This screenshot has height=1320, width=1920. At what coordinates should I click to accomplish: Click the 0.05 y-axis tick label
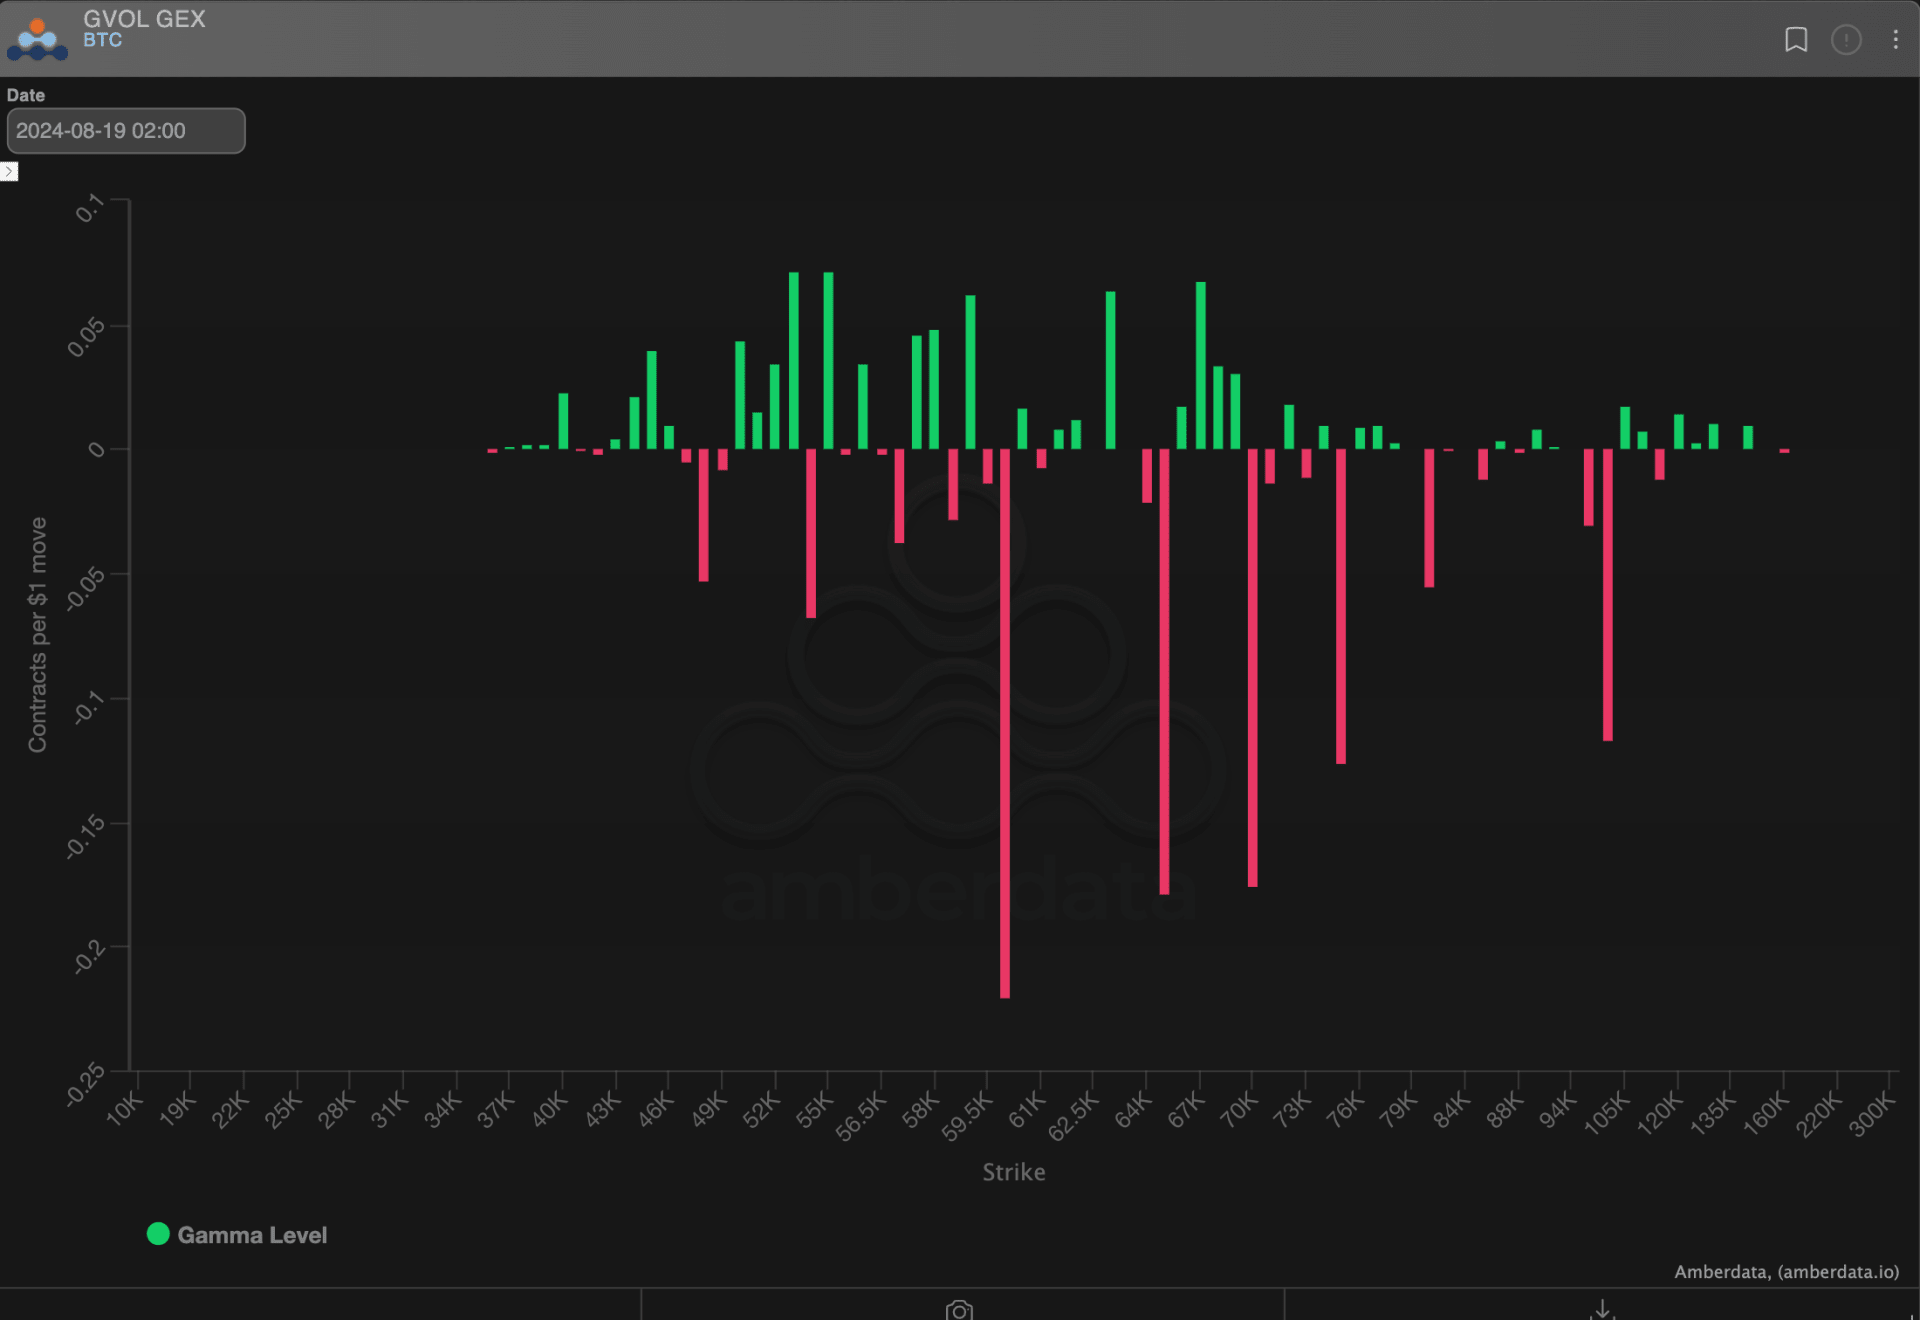click(87, 337)
